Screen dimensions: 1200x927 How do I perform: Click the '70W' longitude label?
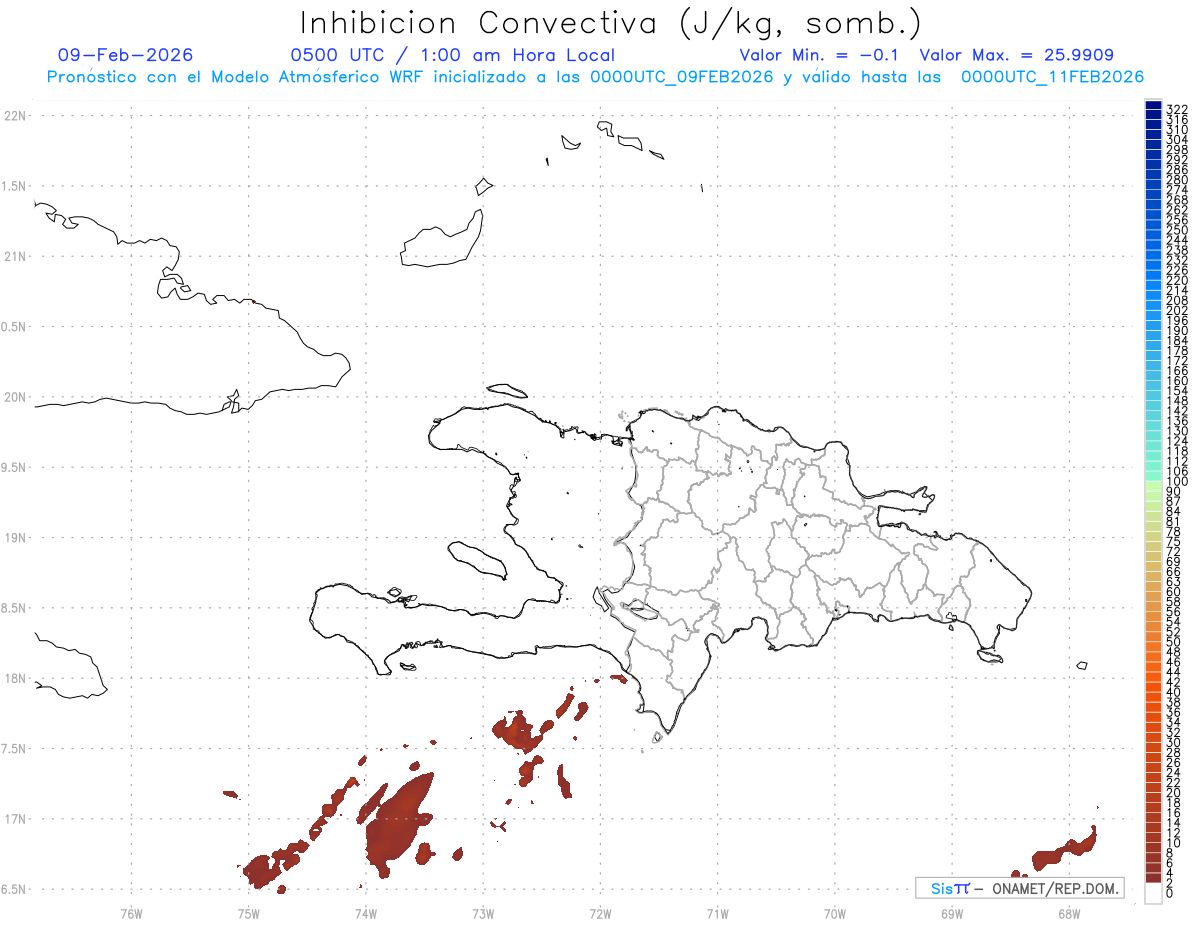tap(834, 912)
